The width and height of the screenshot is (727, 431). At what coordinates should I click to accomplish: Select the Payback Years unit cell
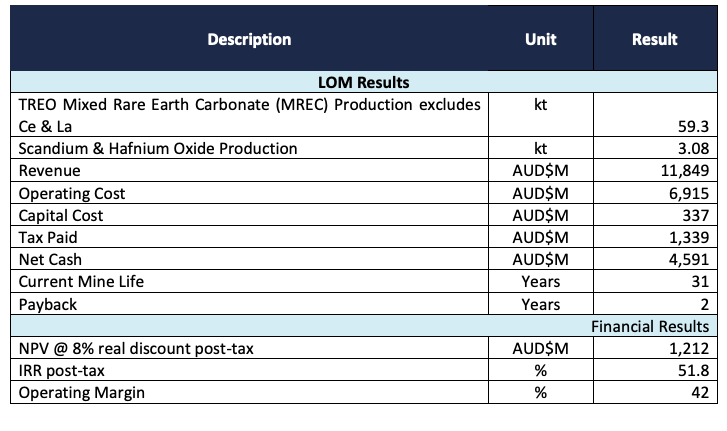point(541,304)
